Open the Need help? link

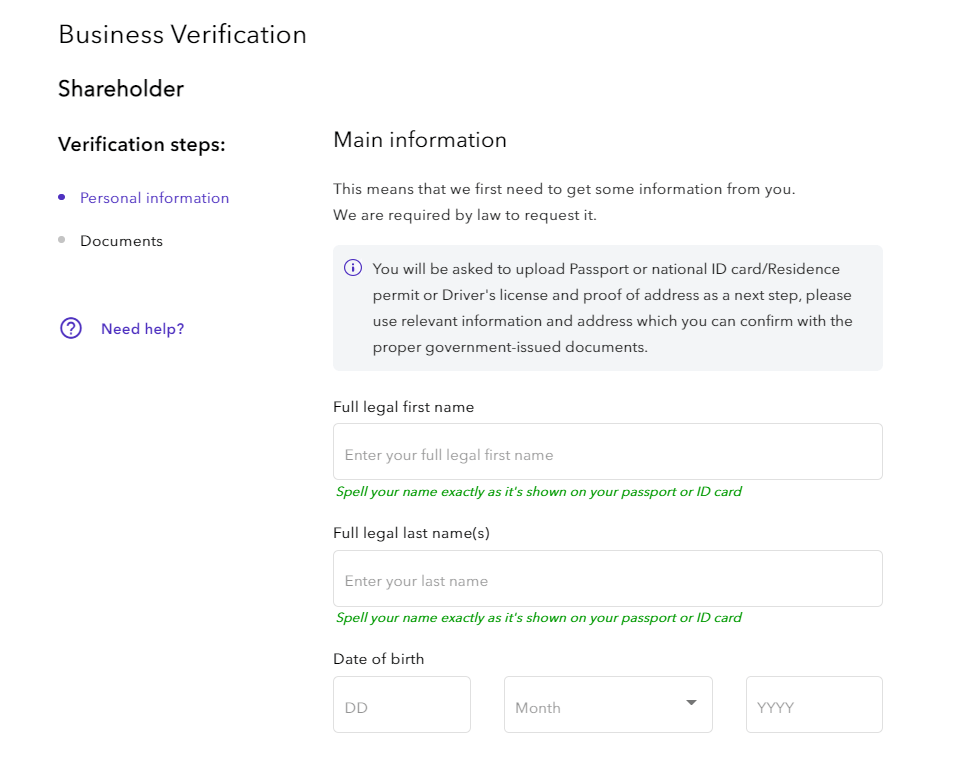coord(142,329)
